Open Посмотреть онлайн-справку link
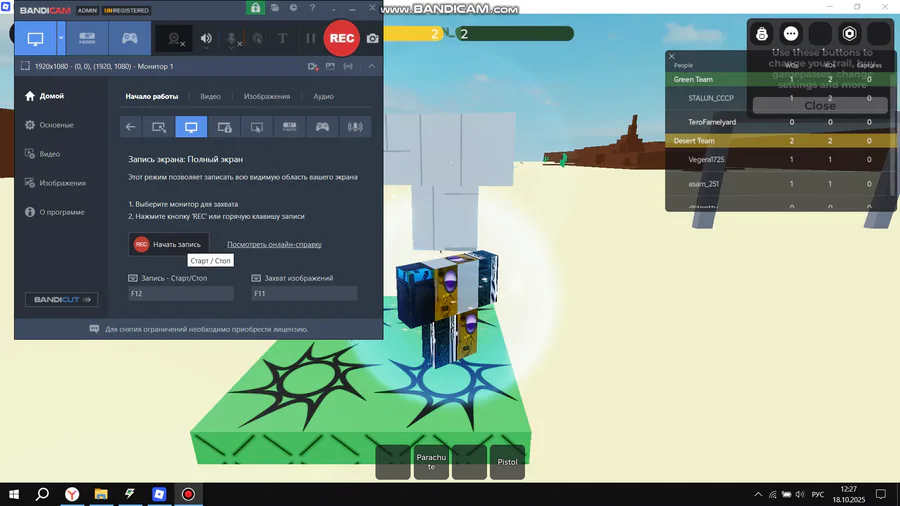 [x=274, y=244]
